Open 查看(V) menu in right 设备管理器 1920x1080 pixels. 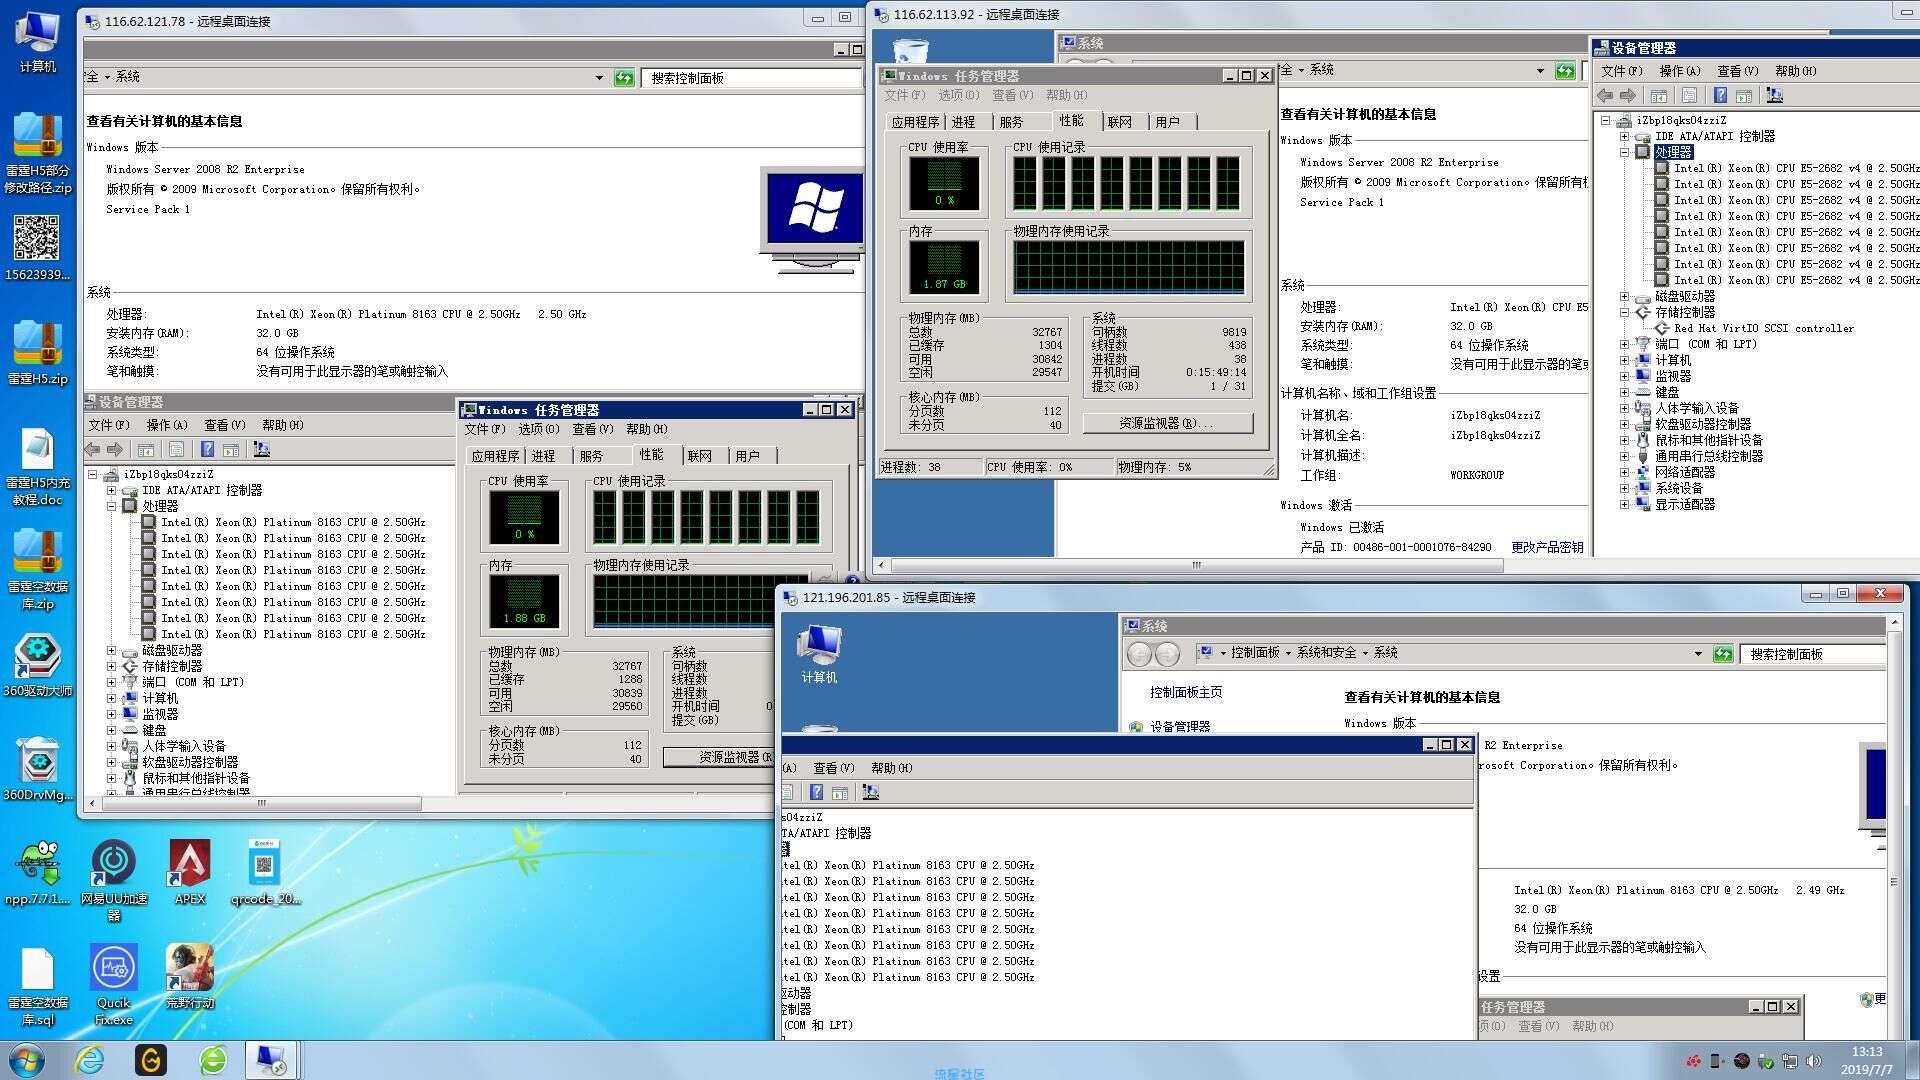1737,71
